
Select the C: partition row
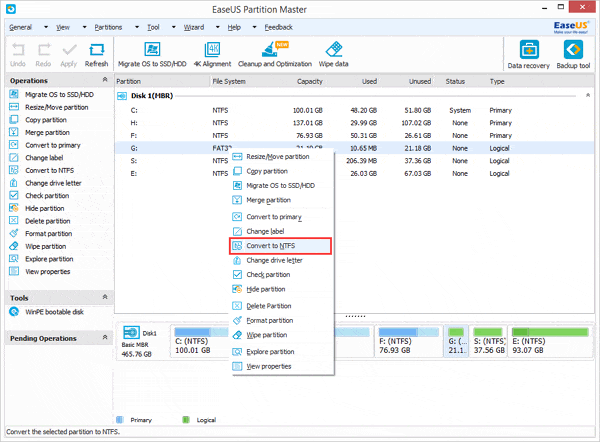point(354,110)
